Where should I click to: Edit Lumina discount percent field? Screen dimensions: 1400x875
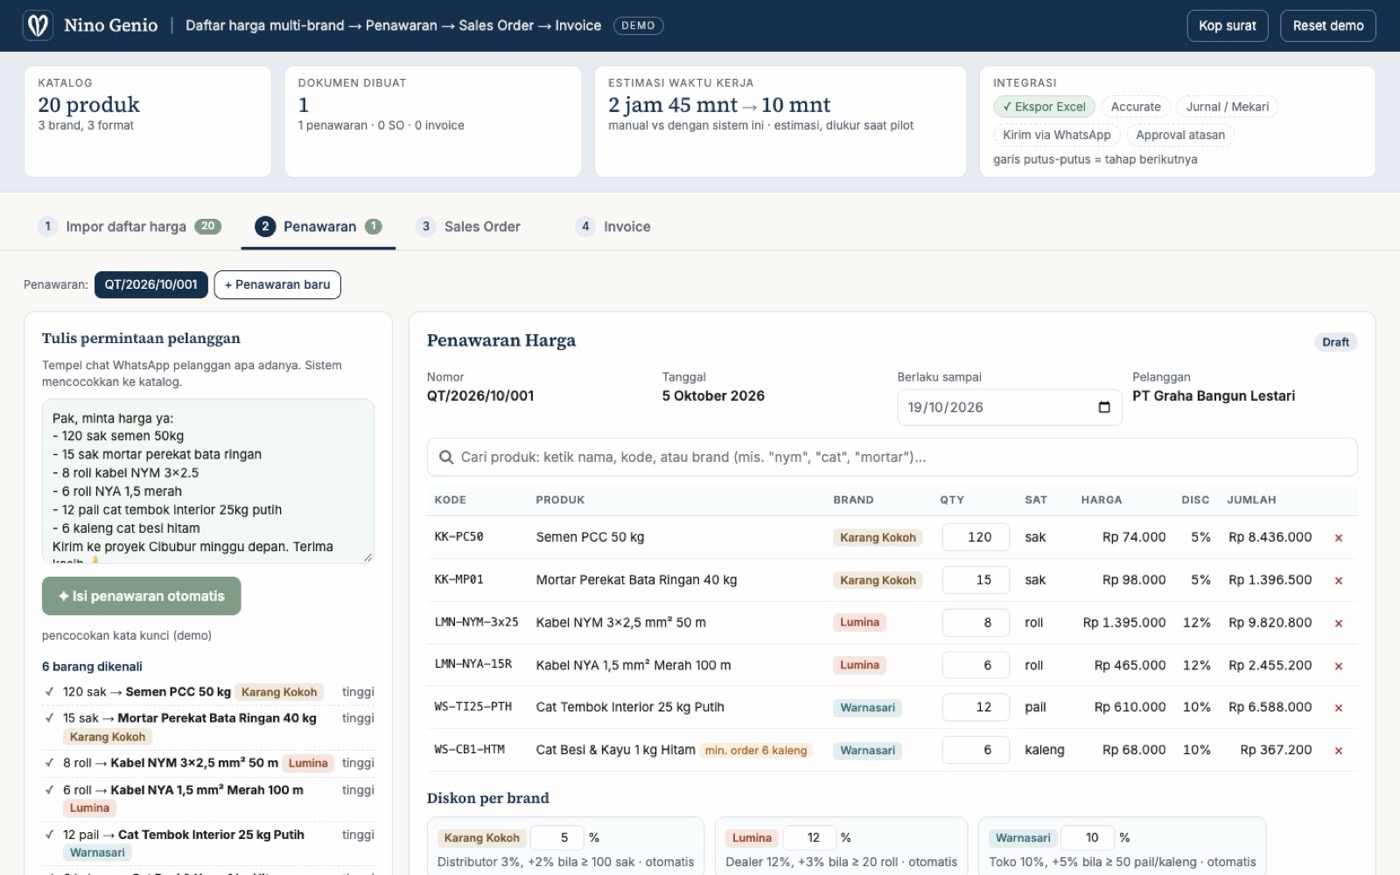click(808, 838)
